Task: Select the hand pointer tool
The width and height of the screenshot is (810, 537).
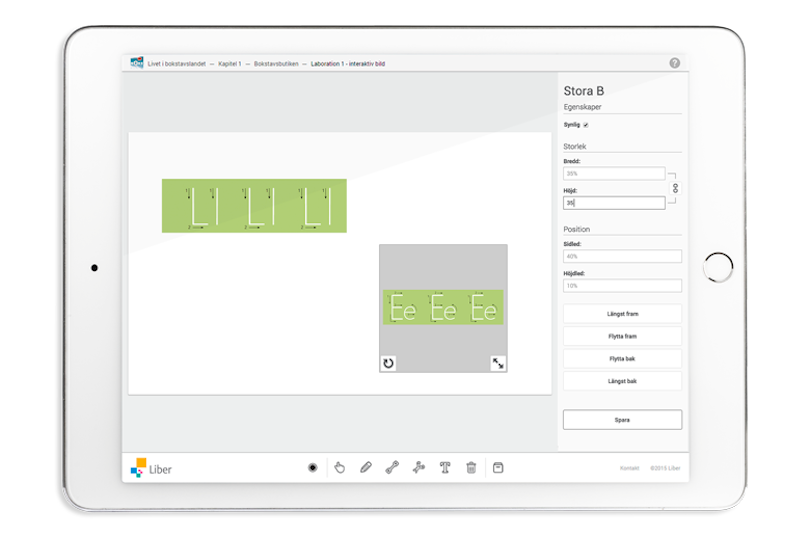Action: [339, 467]
